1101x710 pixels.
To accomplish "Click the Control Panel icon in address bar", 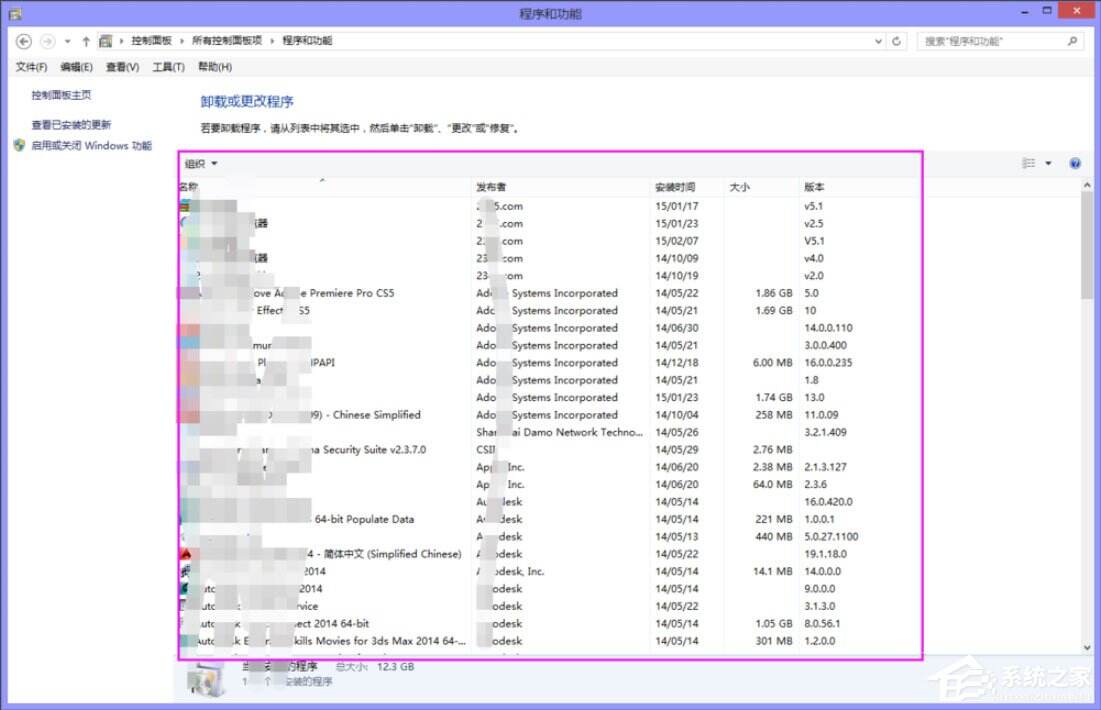I will (x=105, y=41).
